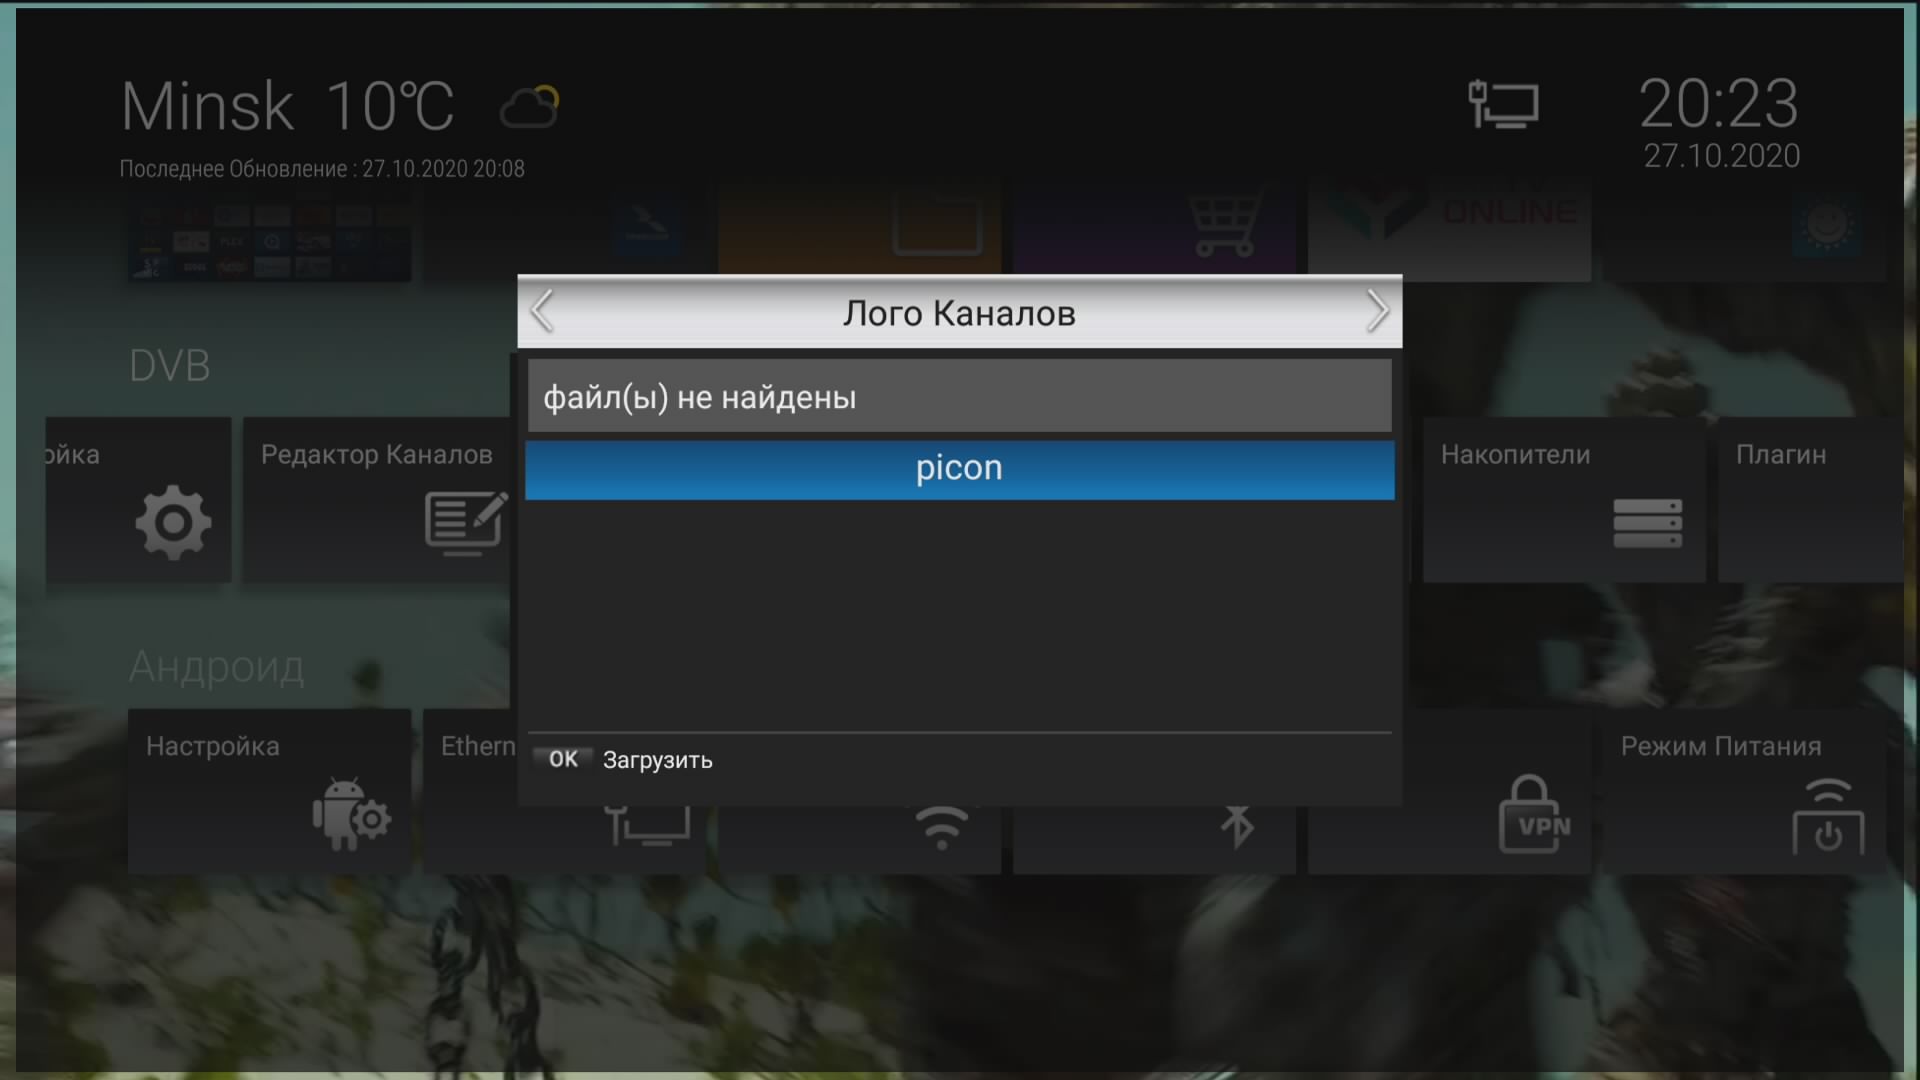Click the Лого Каналов dialog title
This screenshot has width=1920, height=1080.
959,313
